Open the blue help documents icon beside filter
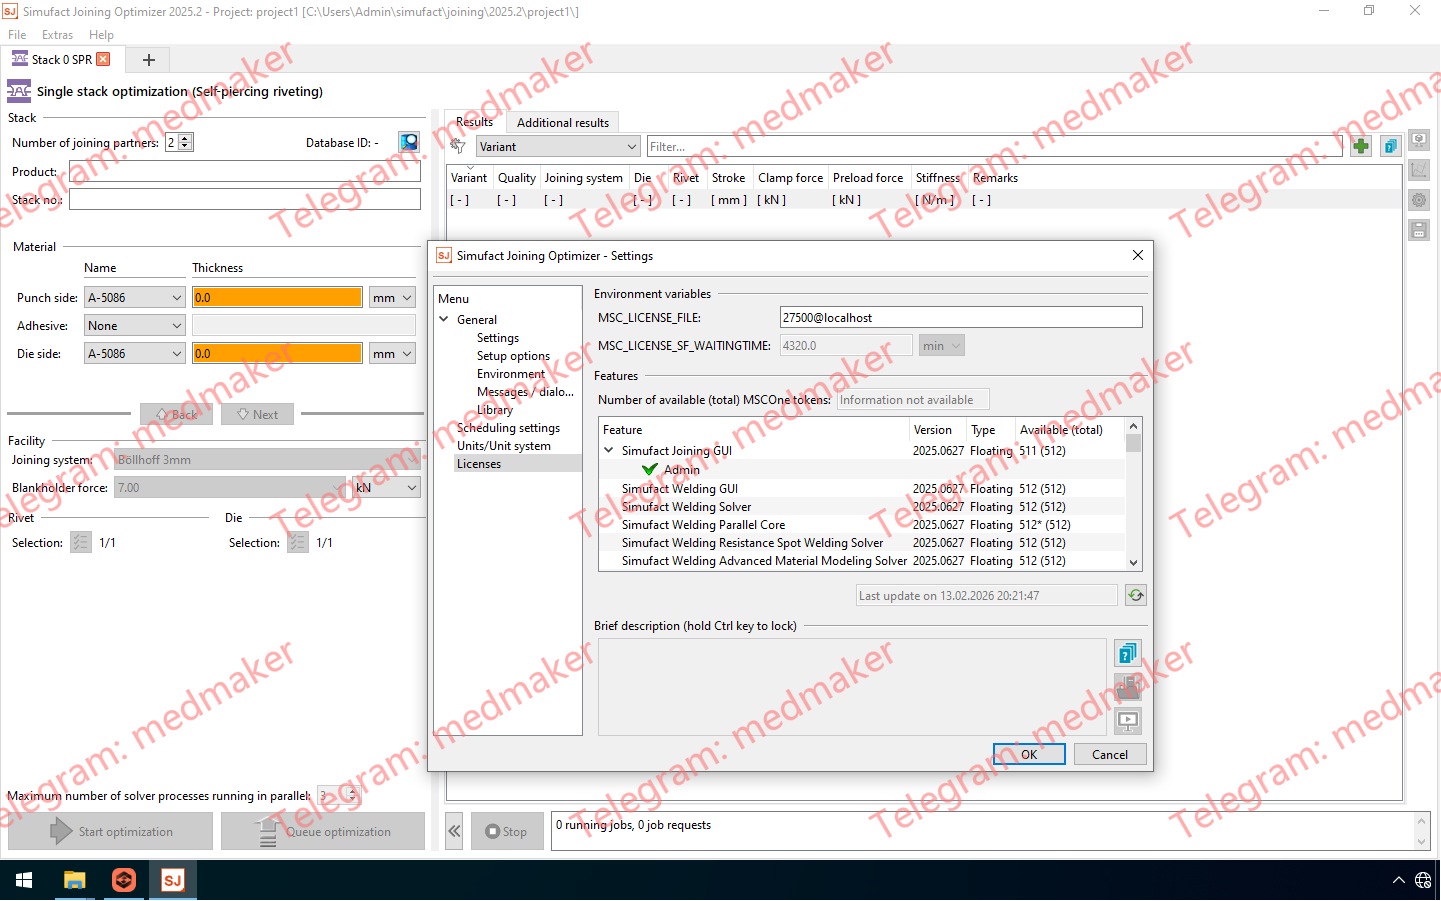Screen dimensions: 1441x901 click(1390, 145)
